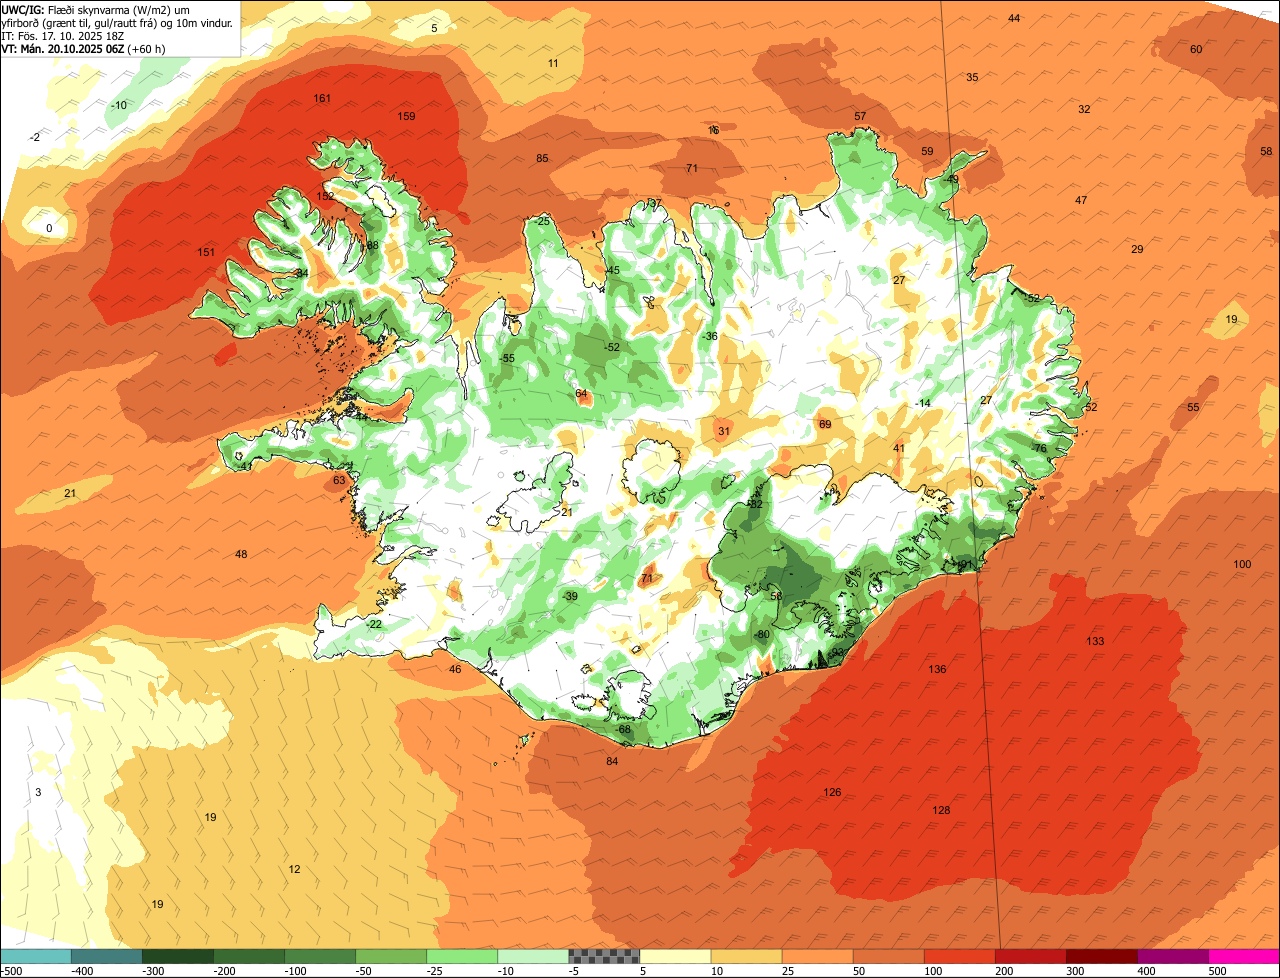This screenshot has width=1280, height=978.
Task: Click the map value "63"
Action: click(339, 480)
